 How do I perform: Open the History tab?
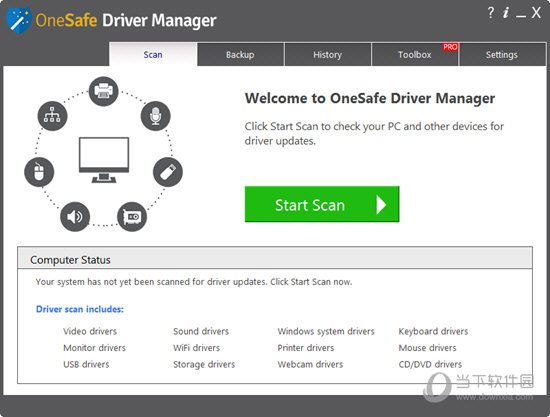(x=328, y=54)
